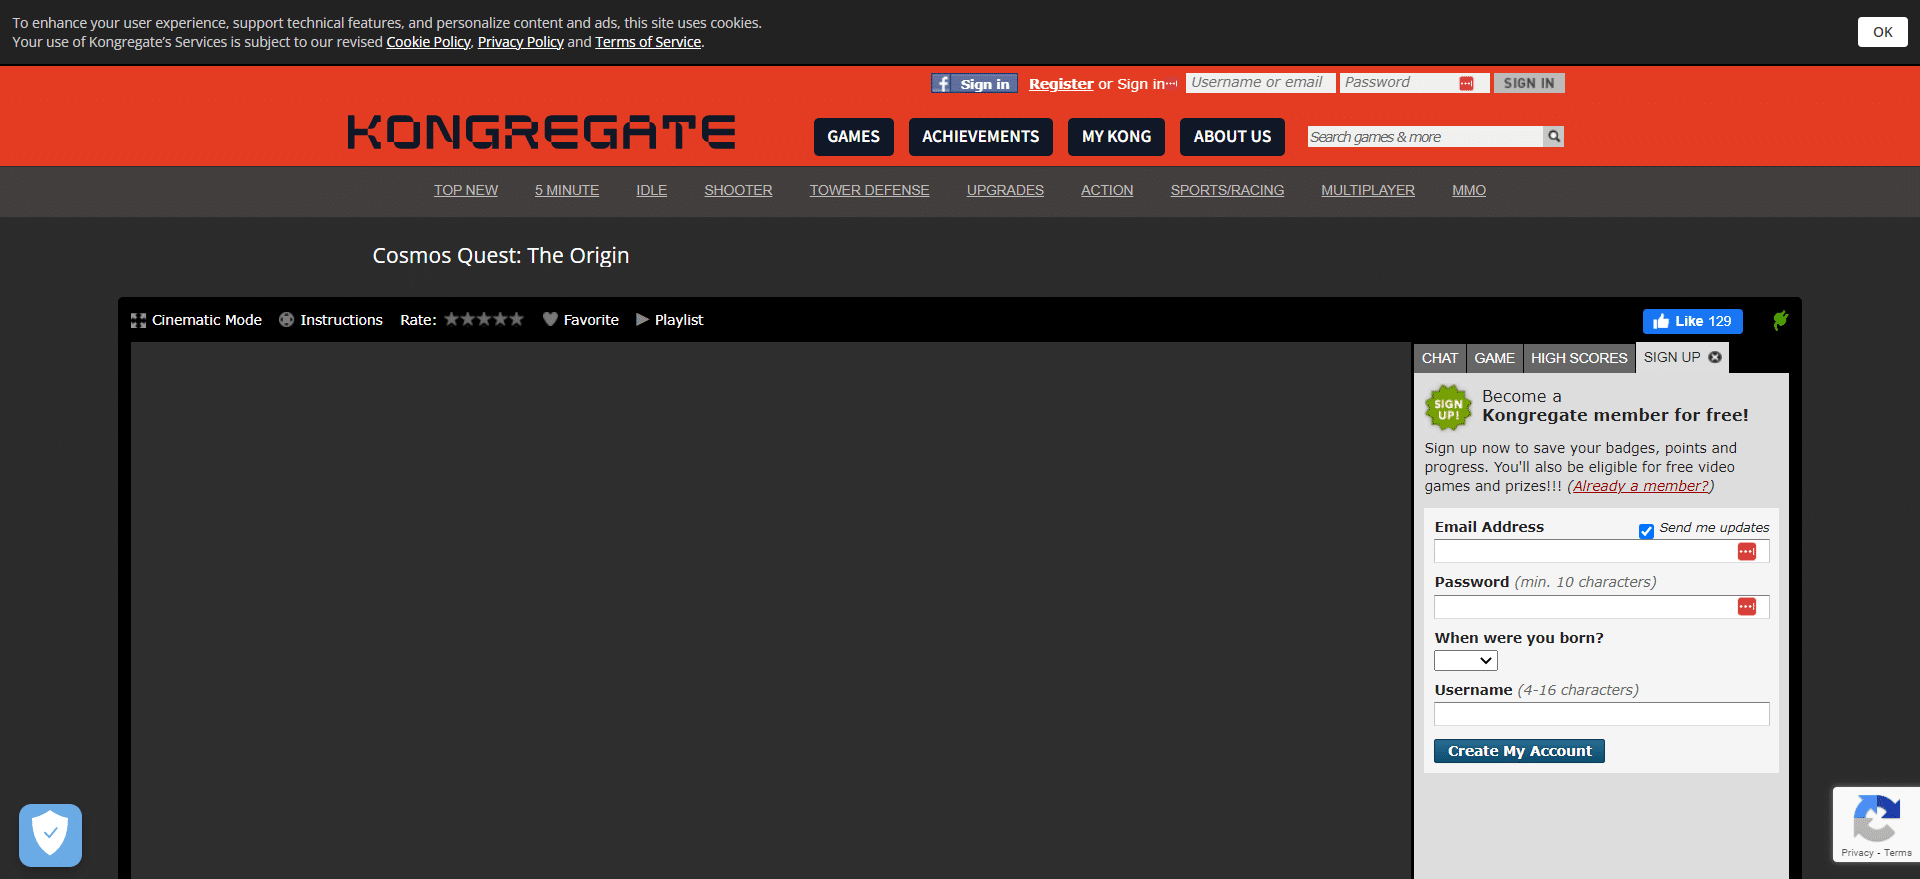Click the blue shield privacy icon

point(50,835)
